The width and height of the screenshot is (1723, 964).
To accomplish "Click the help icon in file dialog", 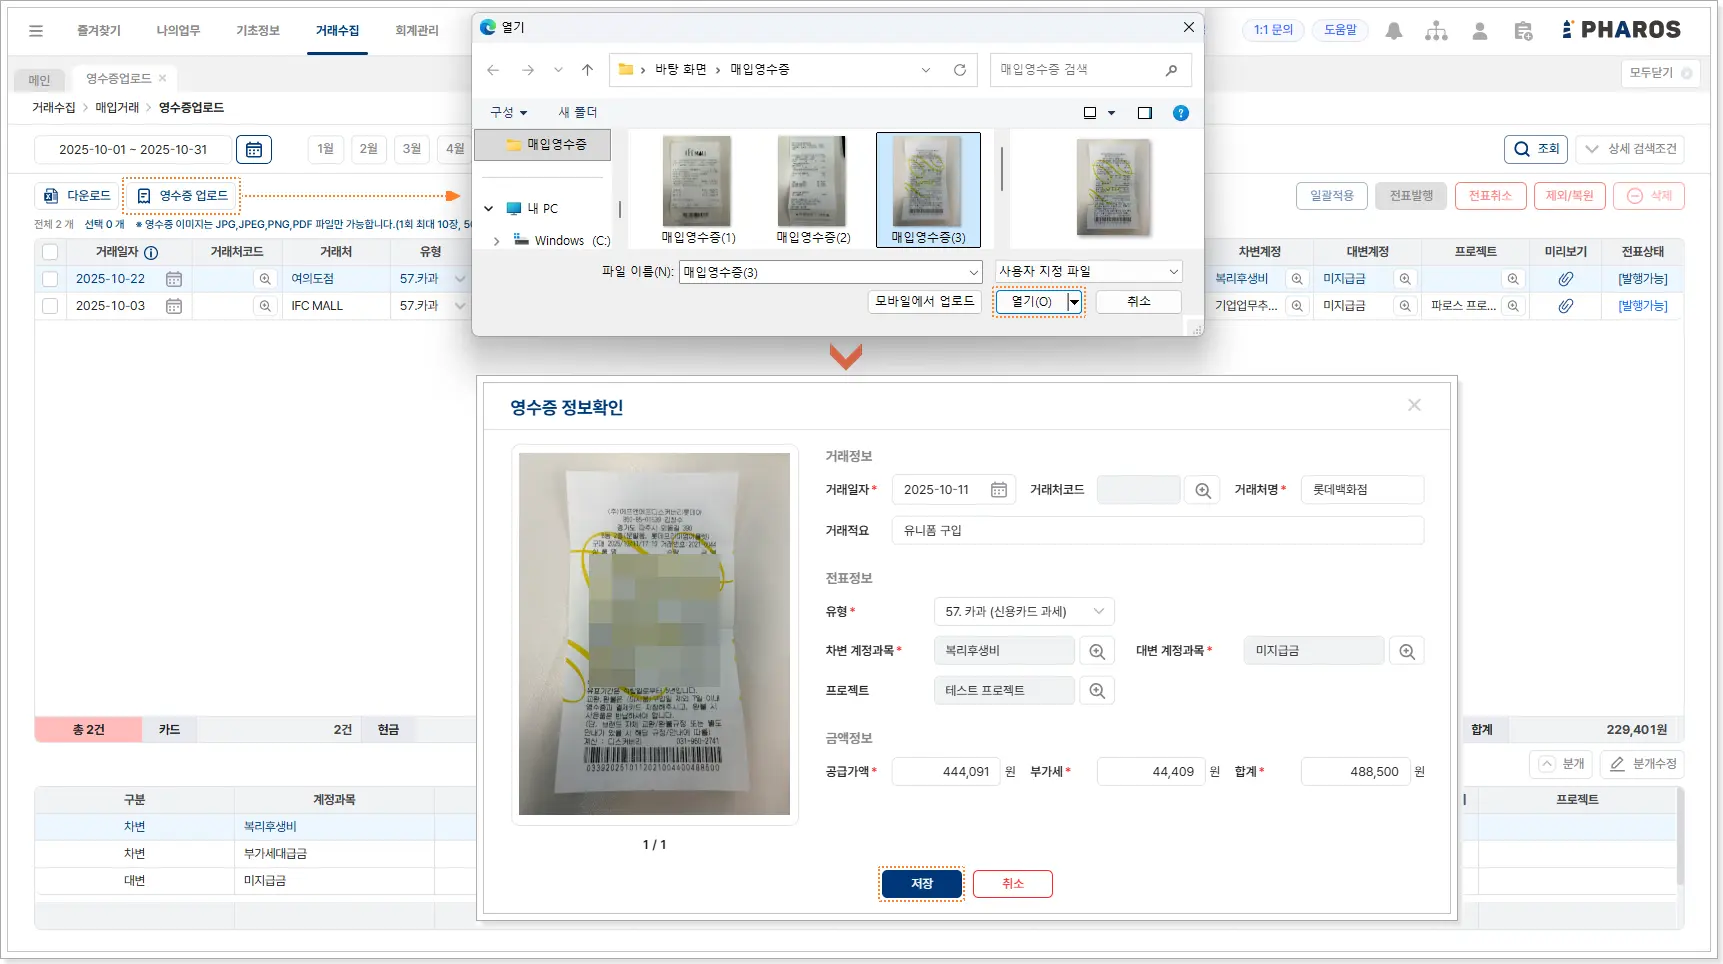I will pyautogui.click(x=1180, y=113).
